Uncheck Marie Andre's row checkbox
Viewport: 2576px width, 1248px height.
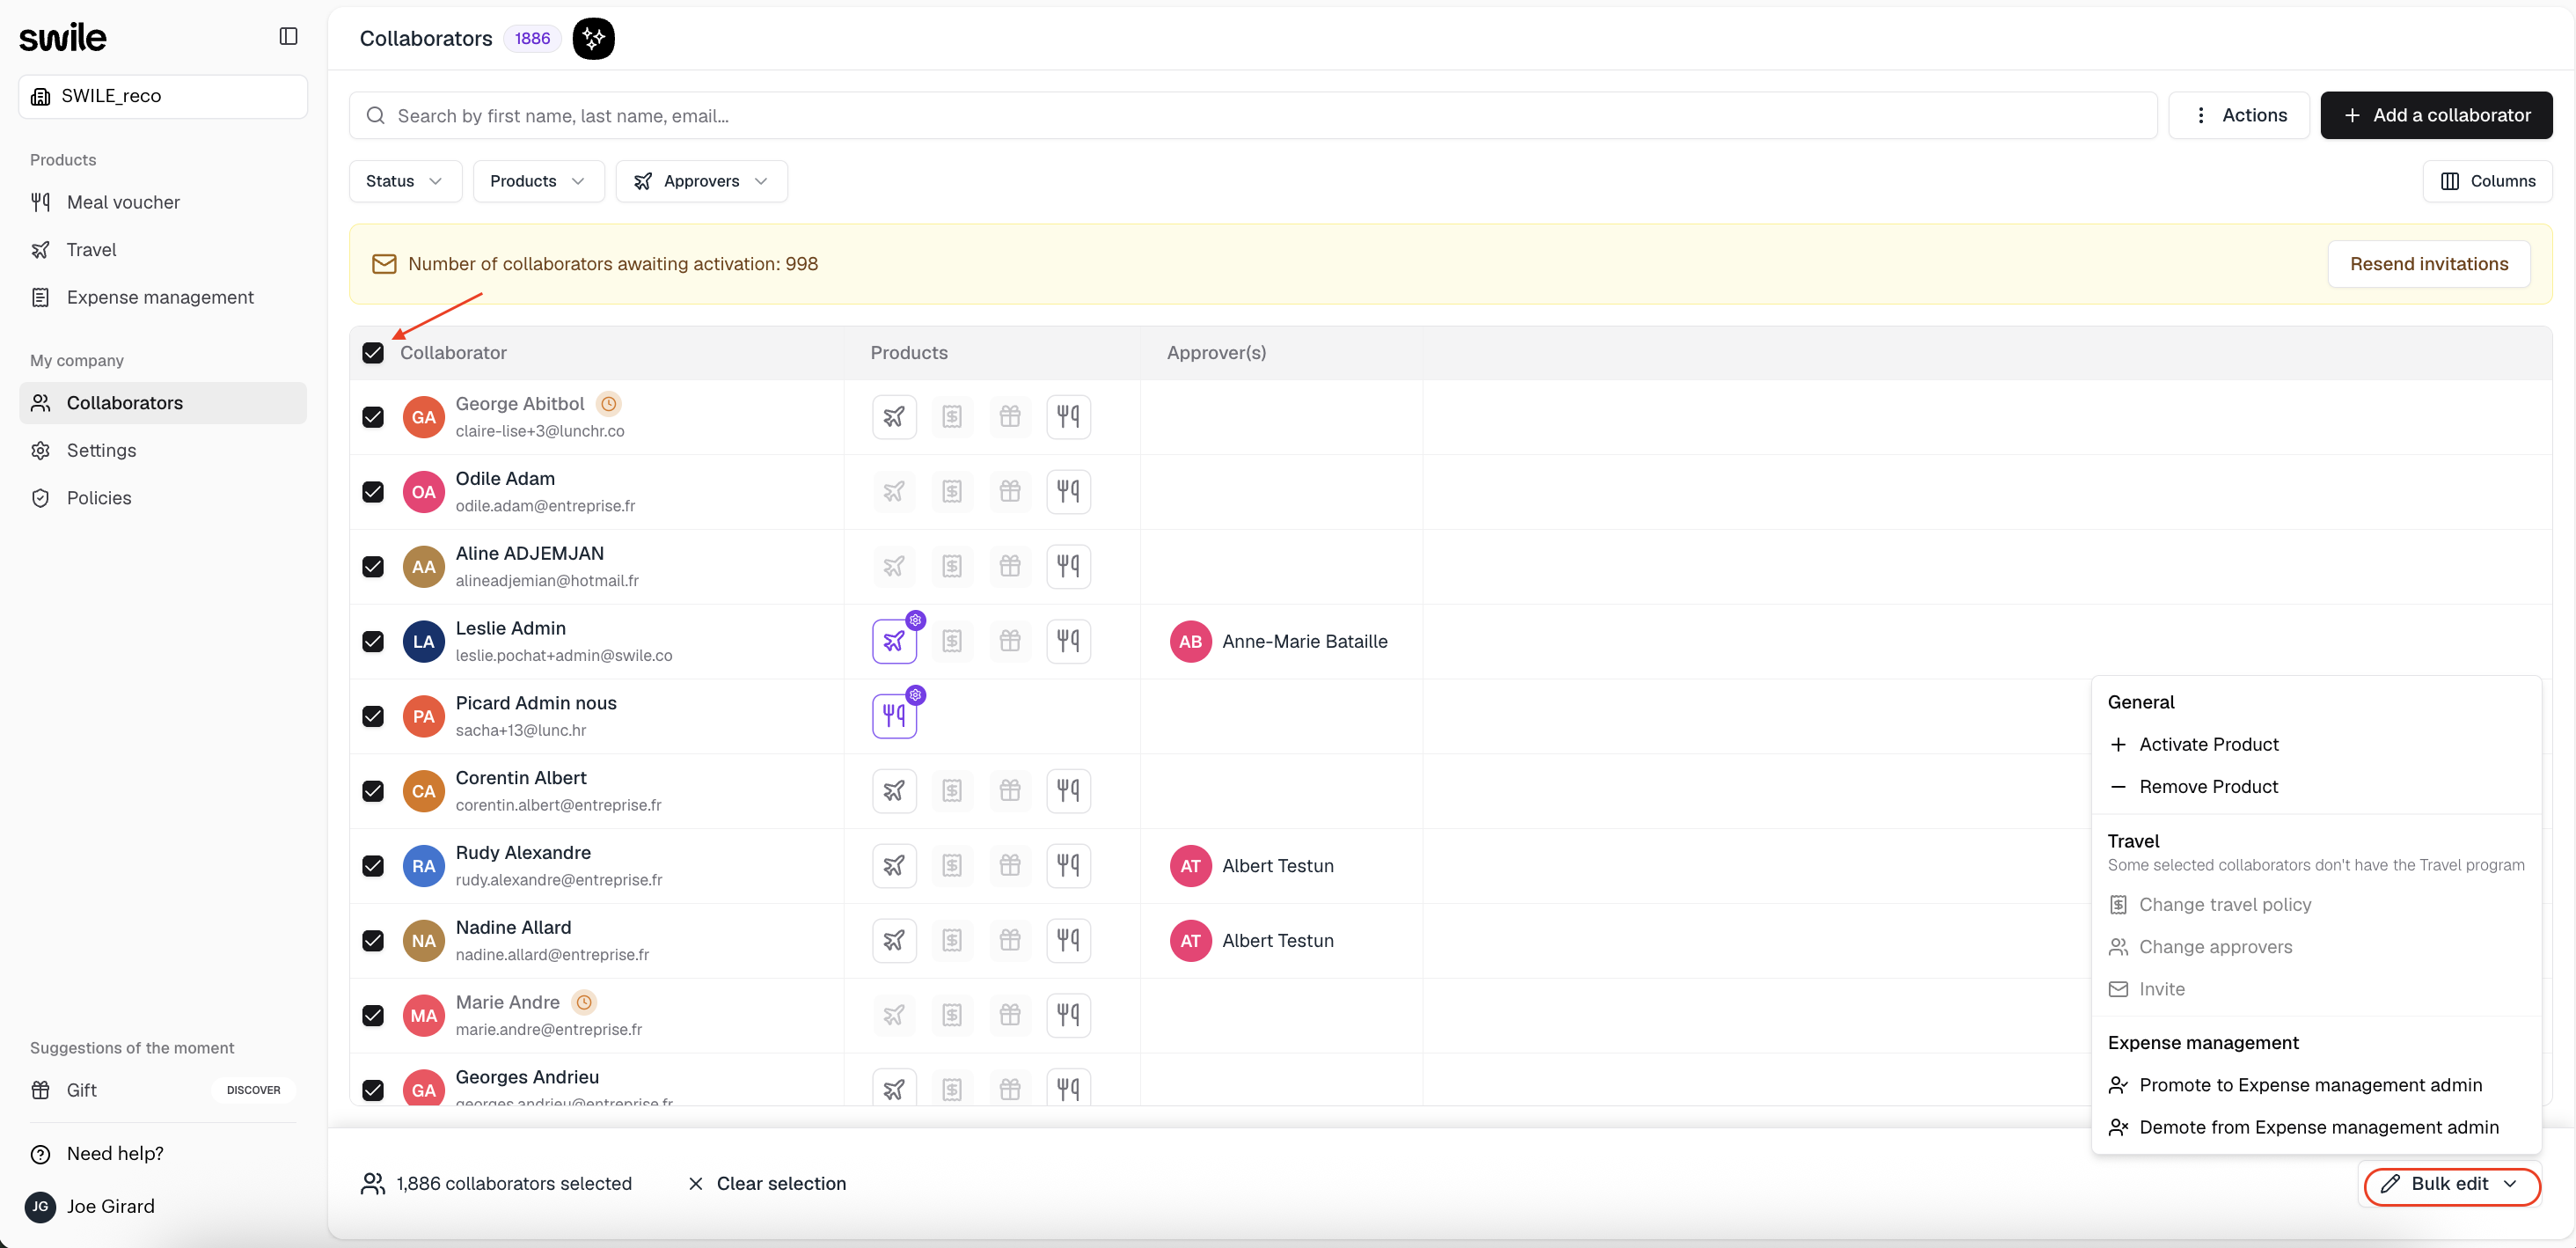373,1016
